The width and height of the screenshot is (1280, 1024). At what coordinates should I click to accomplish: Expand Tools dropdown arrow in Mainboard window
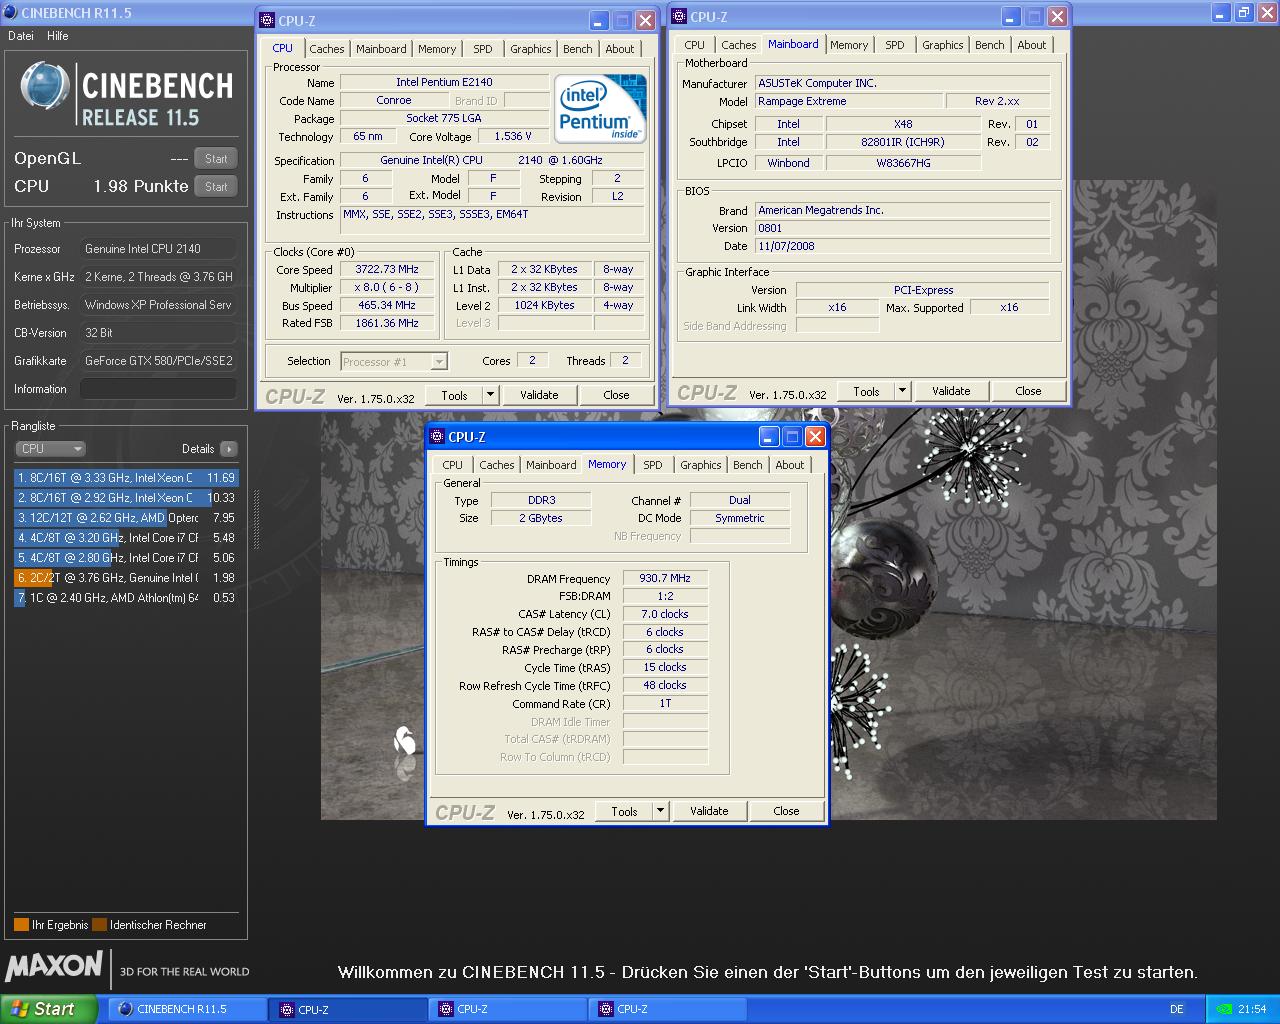click(902, 391)
